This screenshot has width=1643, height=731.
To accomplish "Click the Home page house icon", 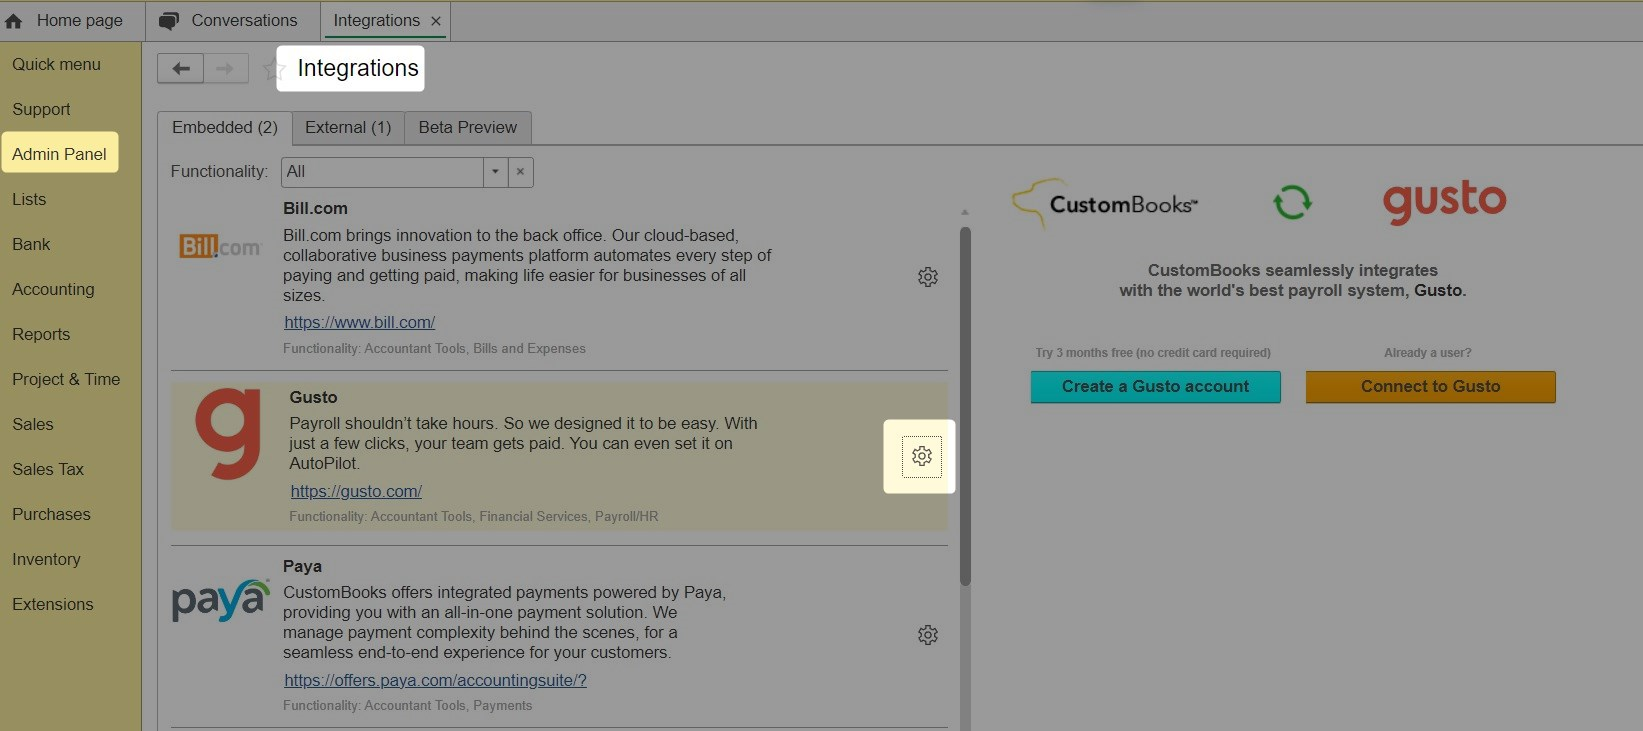I will [14, 21].
